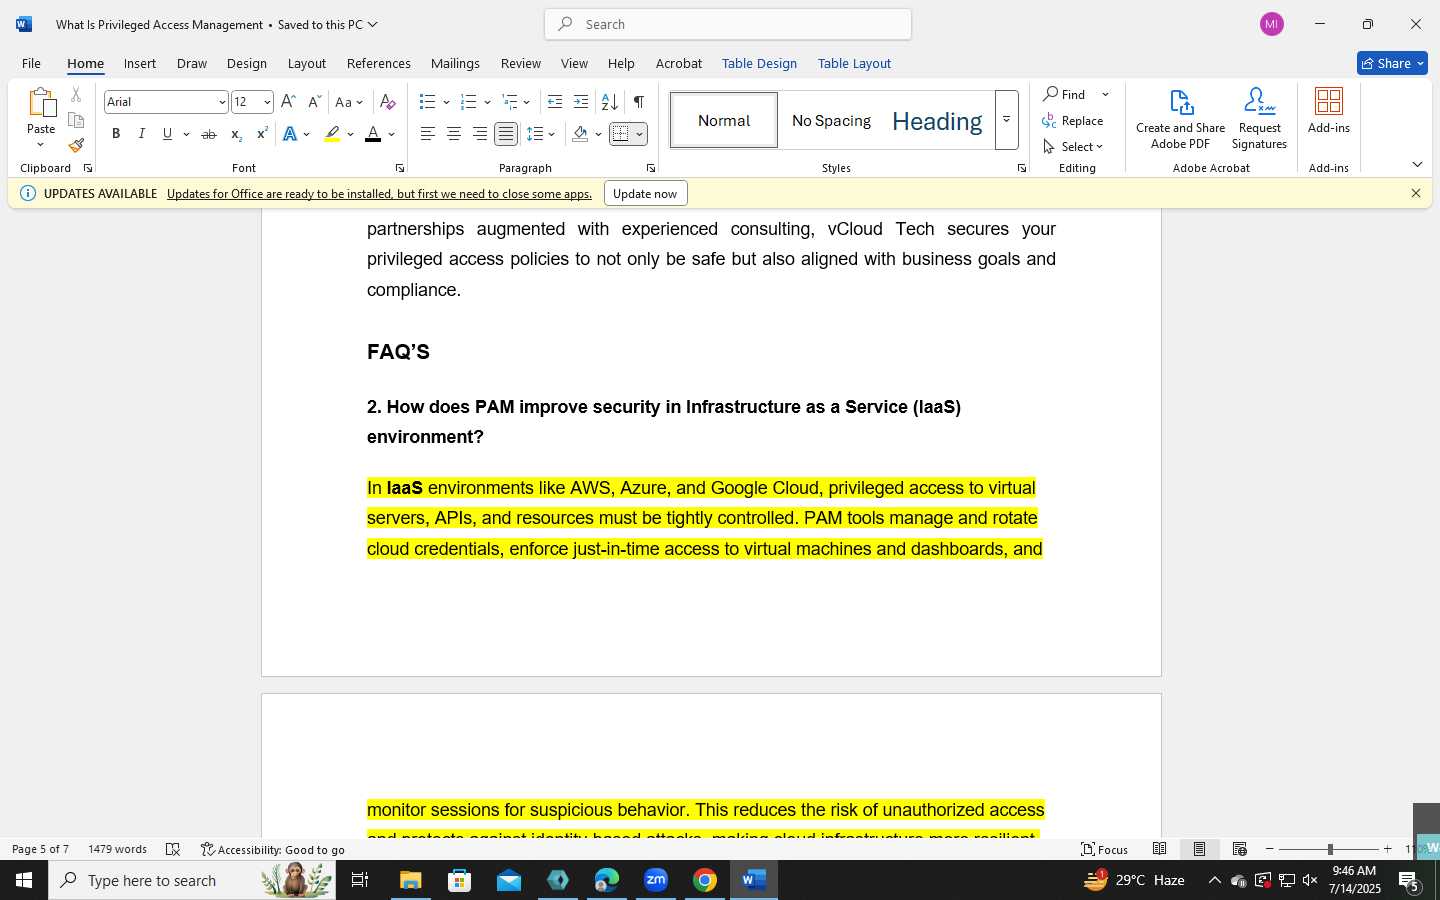Open the Updates for Office link
The width and height of the screenshot is (1440, 900).
point(379,193)
